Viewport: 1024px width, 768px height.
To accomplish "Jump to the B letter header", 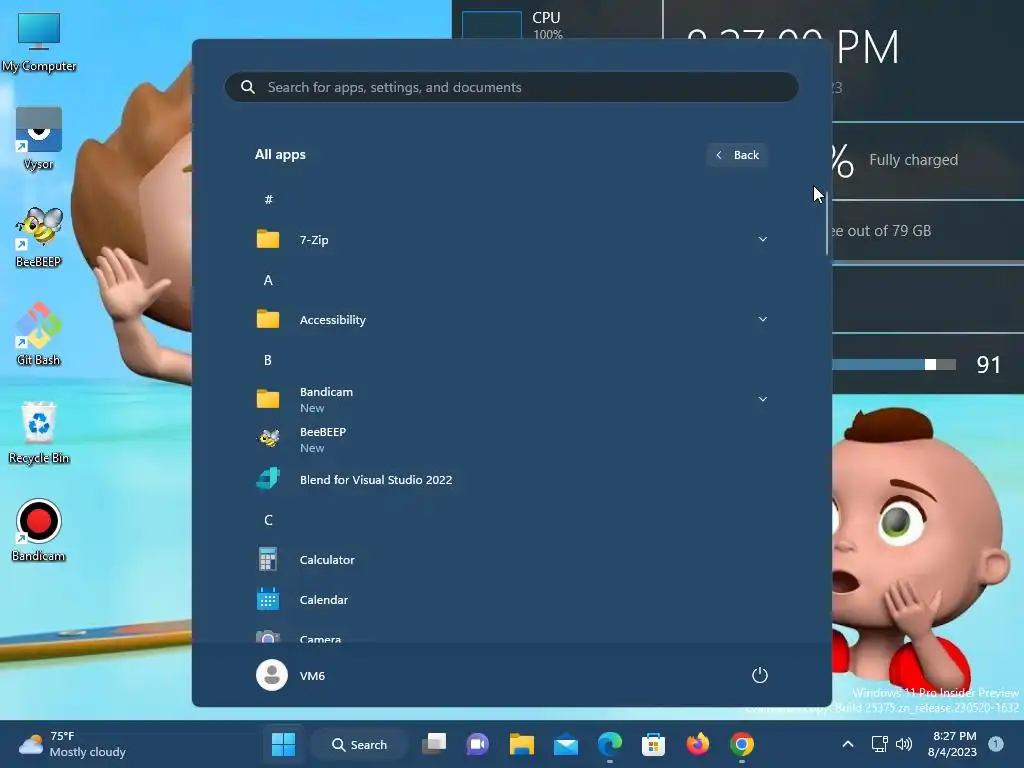I will [268, 360].
